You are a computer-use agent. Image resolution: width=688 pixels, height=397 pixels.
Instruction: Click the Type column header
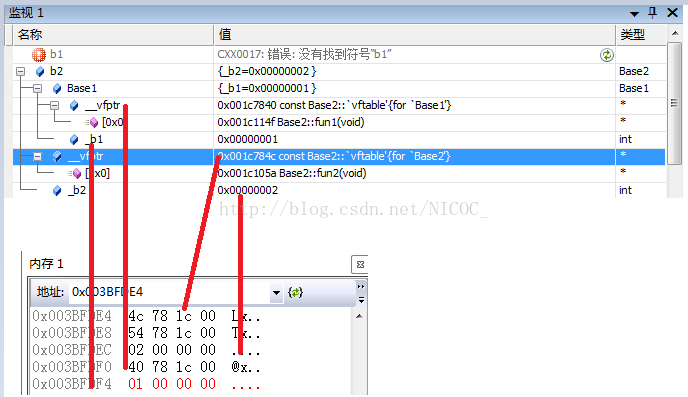click(x=641, y=35)
